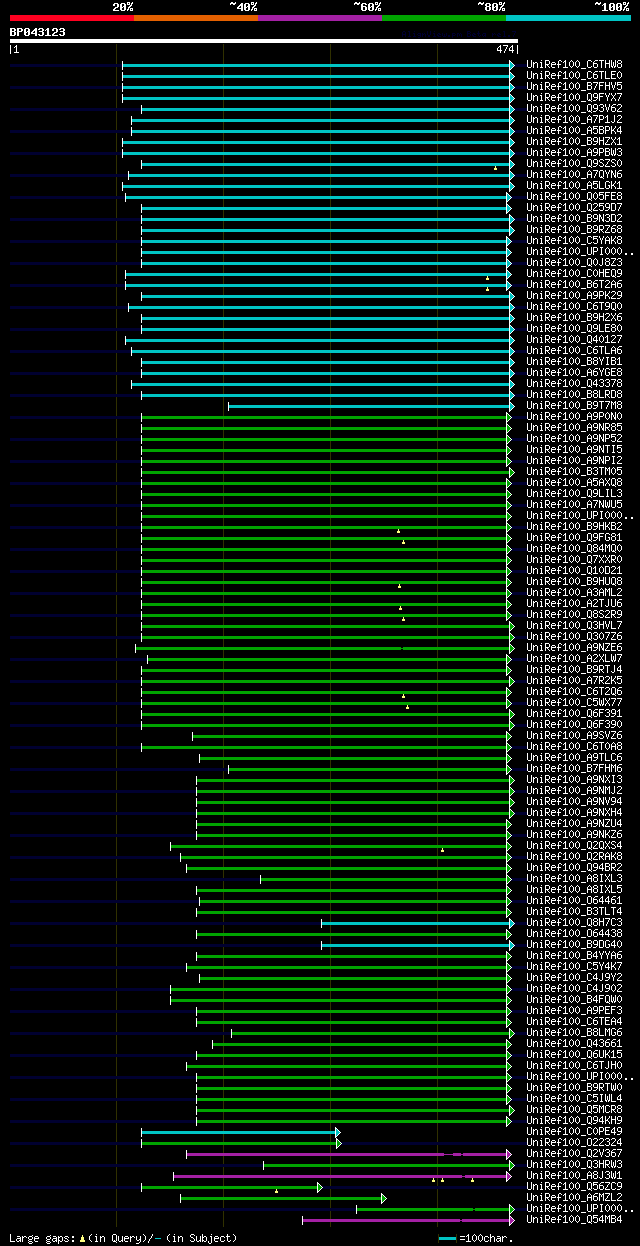640x1246 pixels.
Task: Select hit label UniRef100_Q9FYX7
Action: pyautogui.click(x=574, y=97)
